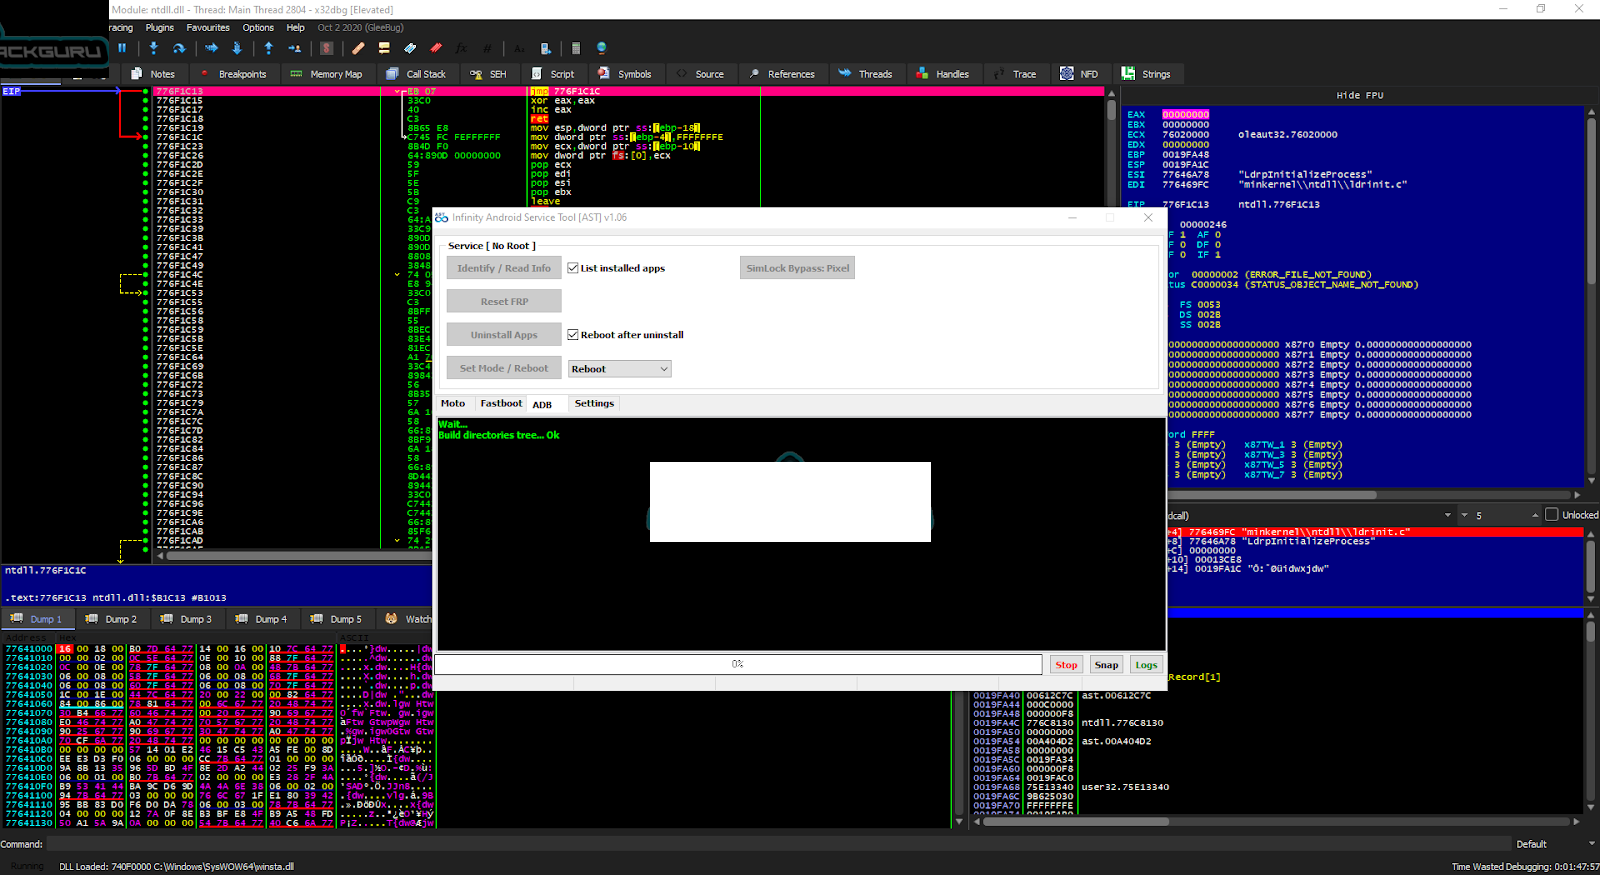Click the Trace Over toolbar icon
Image resolution: width=1600 pixels, height=875 pixels.
pyautogui.click(x=237, y=48)
